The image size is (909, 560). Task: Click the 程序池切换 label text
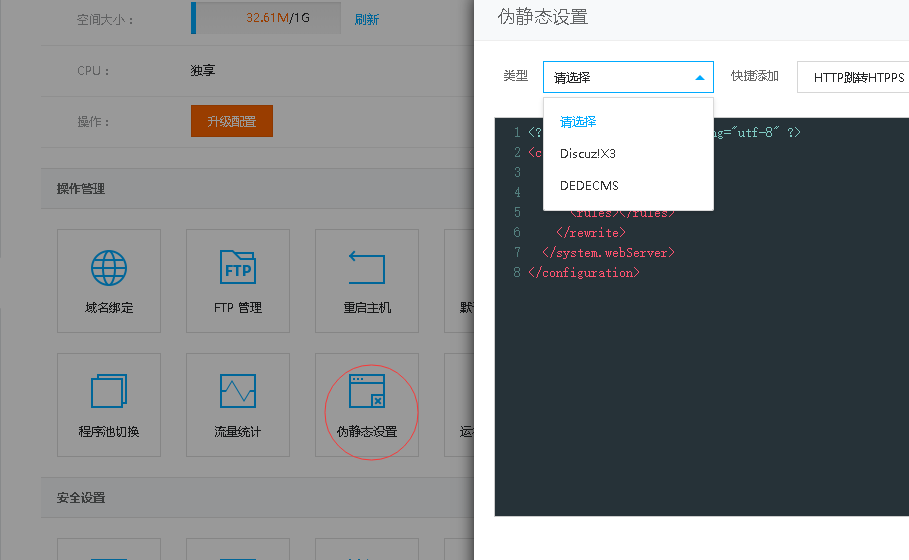(x=109, y=432)
